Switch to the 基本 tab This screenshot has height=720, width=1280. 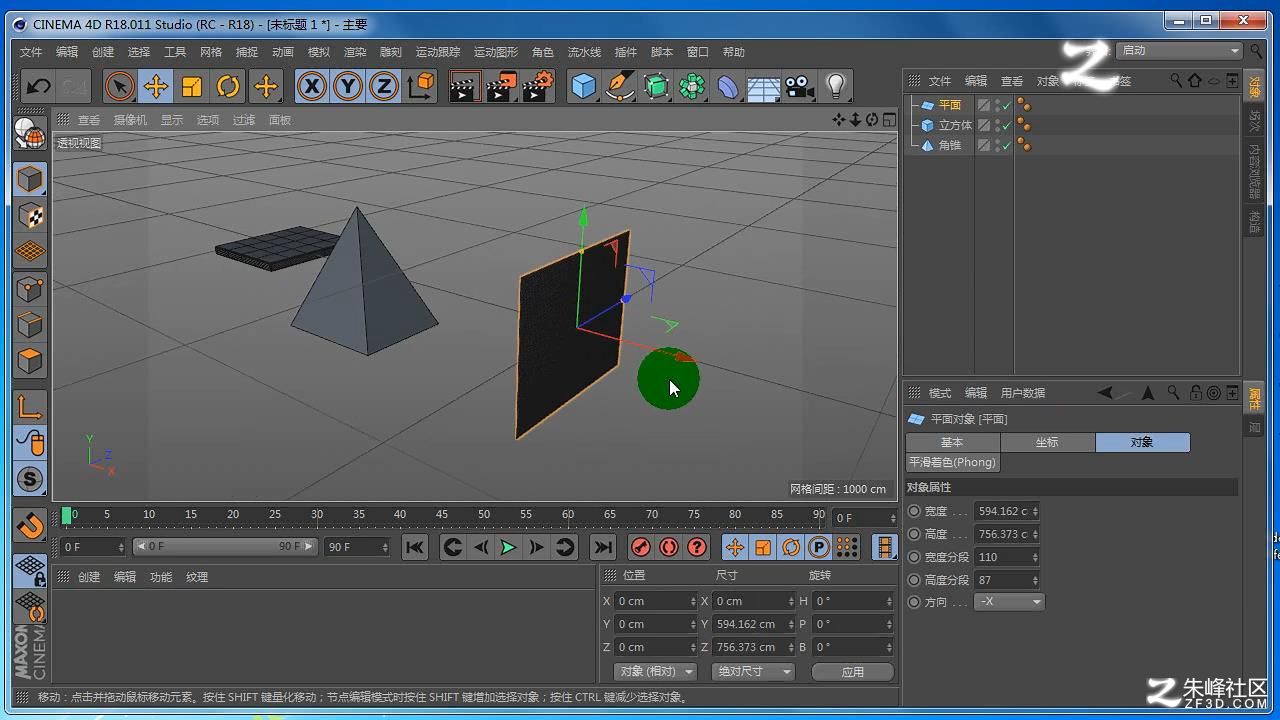tap(952, 442)
